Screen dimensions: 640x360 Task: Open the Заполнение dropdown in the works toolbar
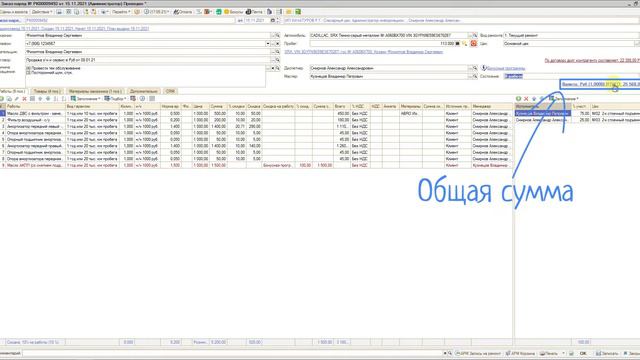pos(85,99)
